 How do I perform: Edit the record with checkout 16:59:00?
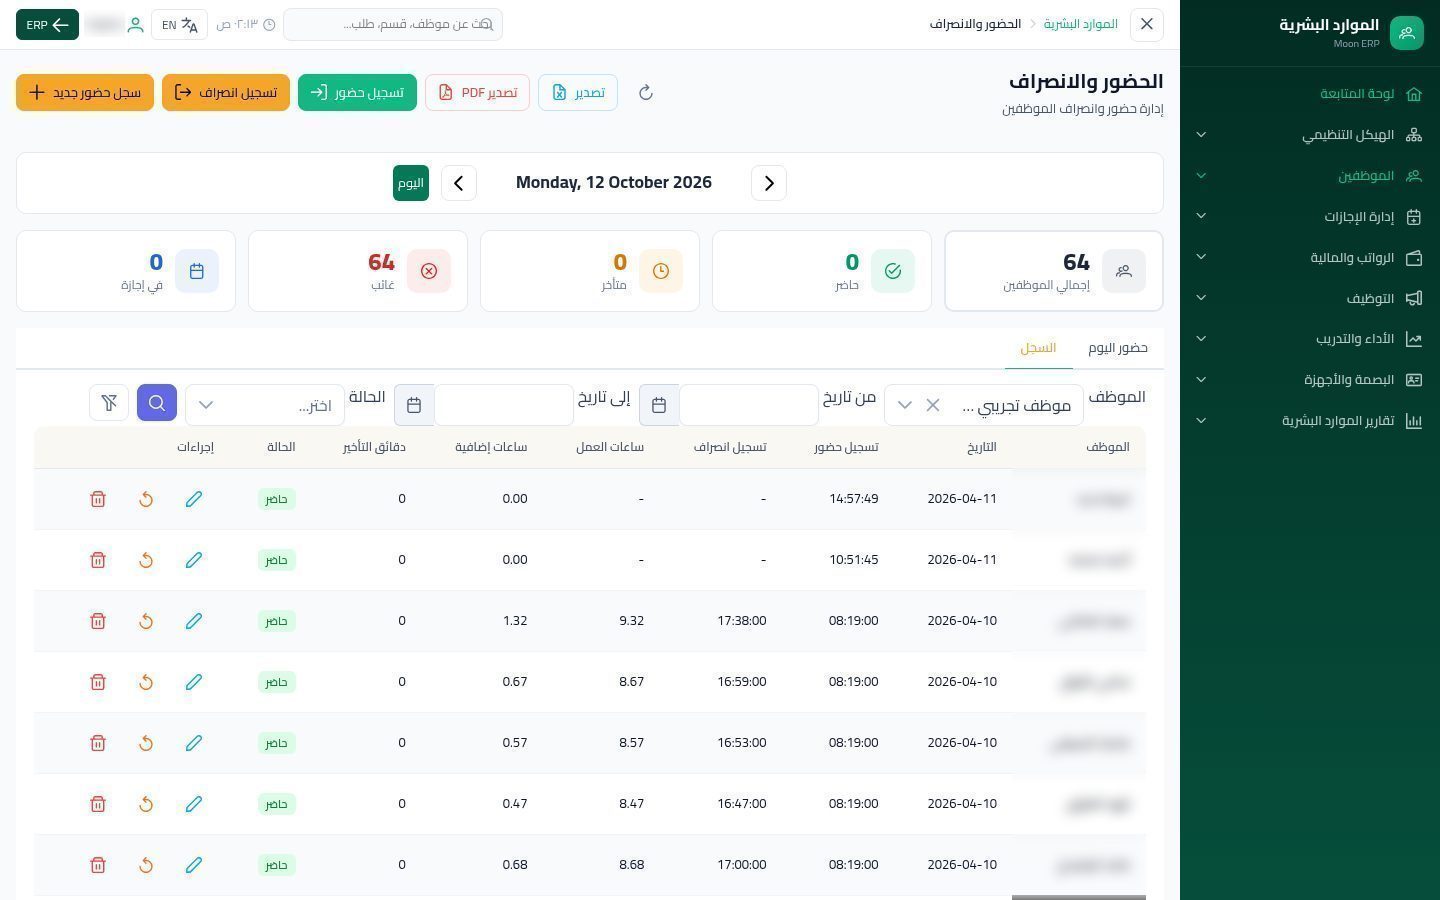pyautogui.click(x=194, y=682)
